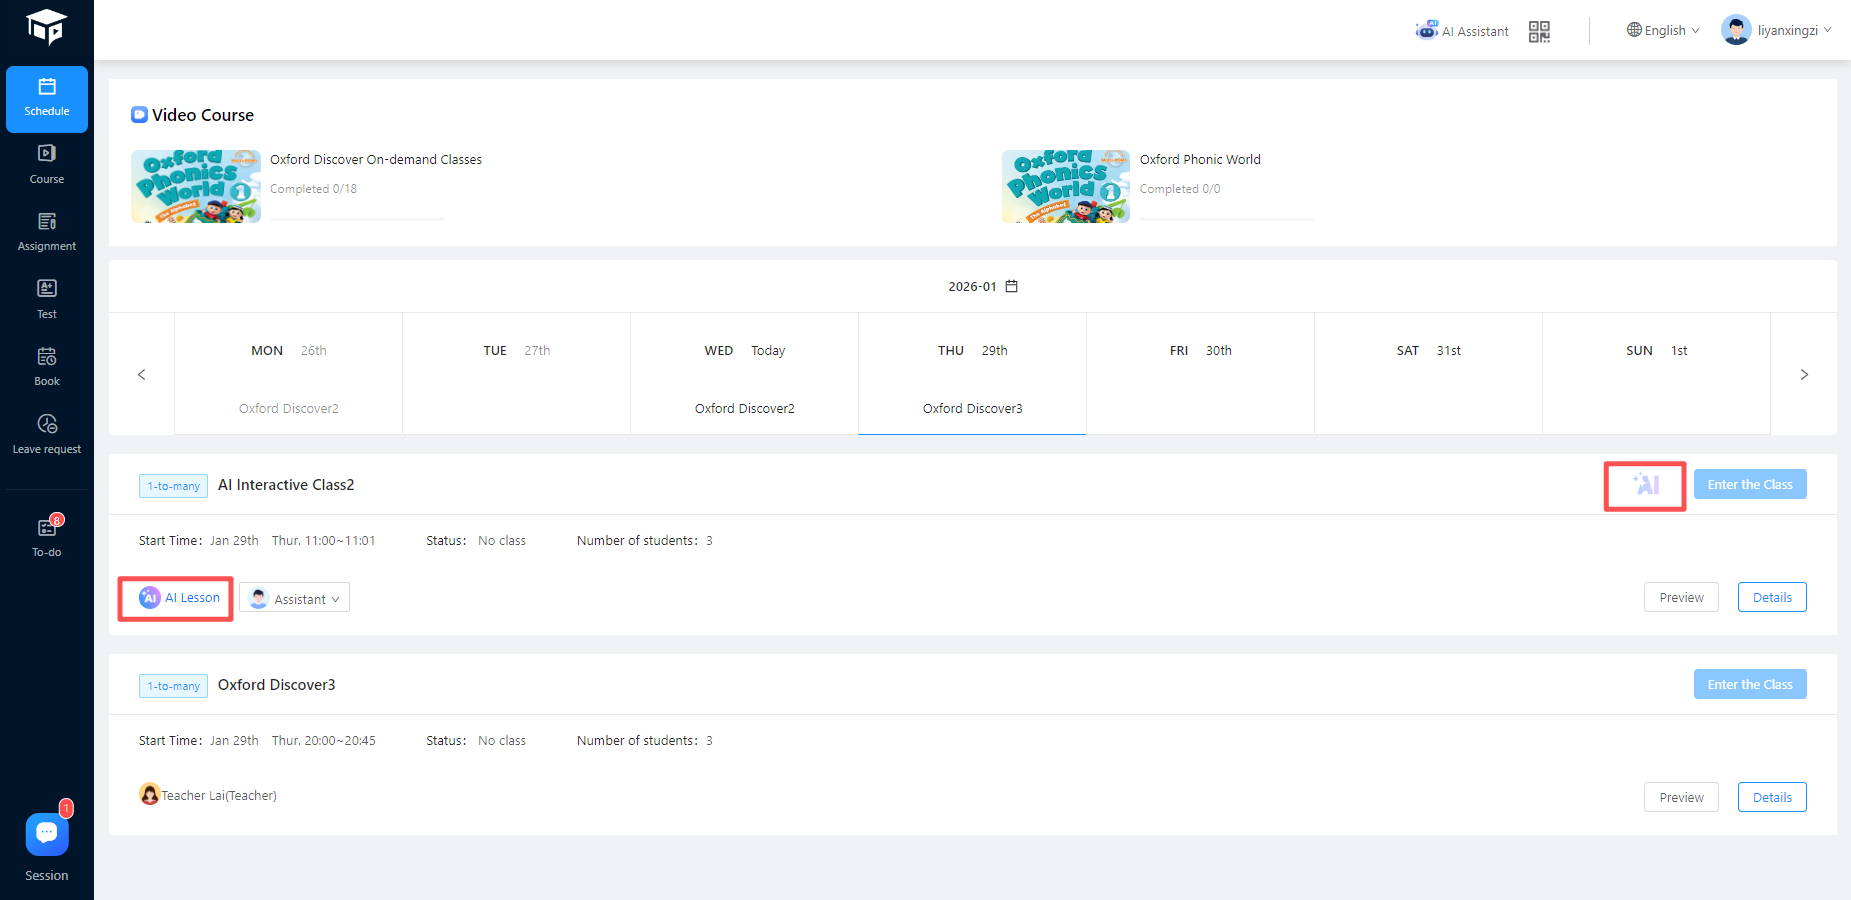Open the Book section in sidebar

click(47, 366)
